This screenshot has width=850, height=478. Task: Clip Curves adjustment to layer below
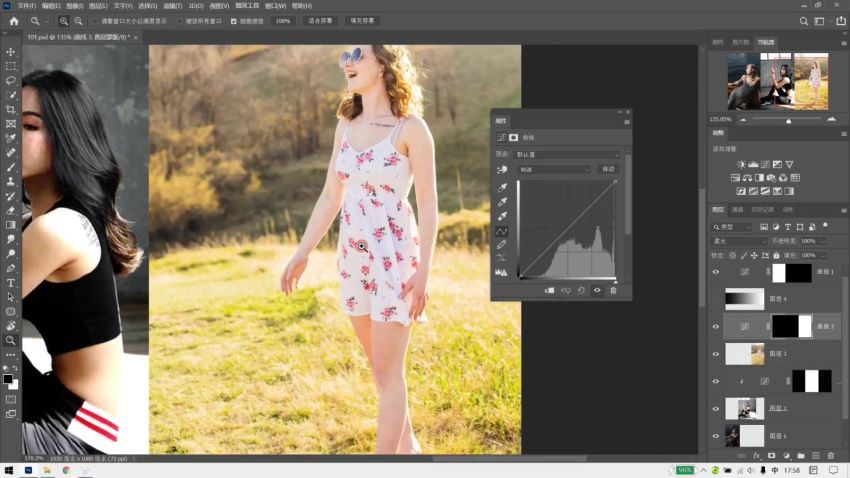549,290
